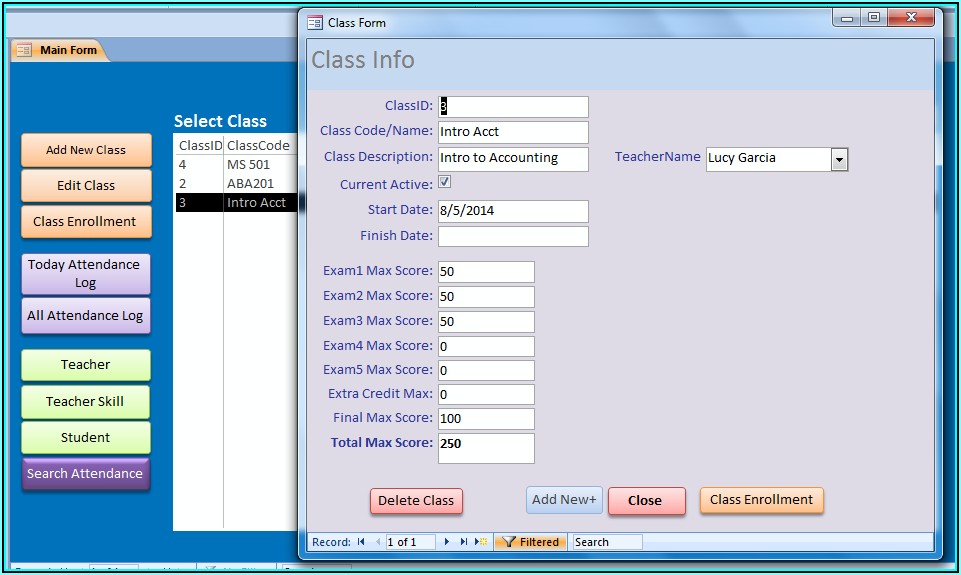961x575 pixels.
Task: Switch to the Main Form tab
Action: pyautogui.click(x=68, y=50)
